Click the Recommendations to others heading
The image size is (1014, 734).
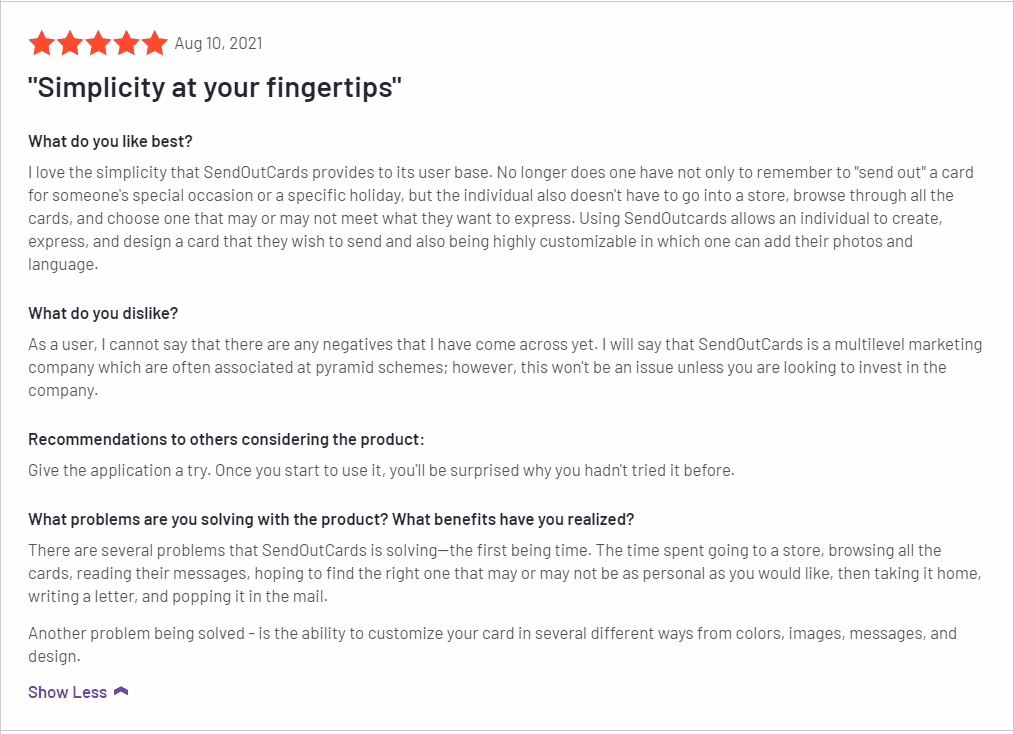coord(226,440)
